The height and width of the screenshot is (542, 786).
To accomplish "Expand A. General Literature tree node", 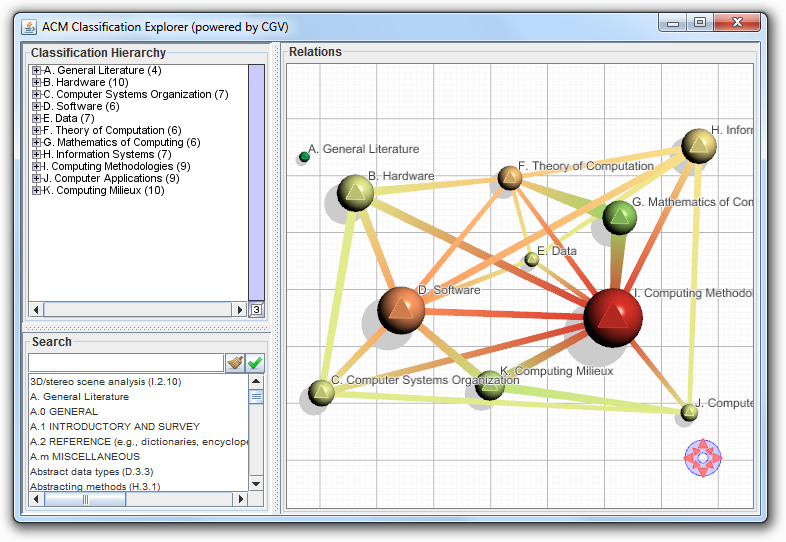I will 36,71.
